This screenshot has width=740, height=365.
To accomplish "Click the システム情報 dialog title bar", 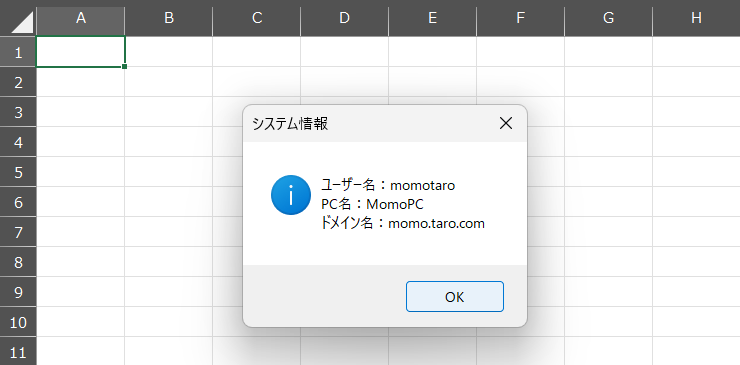I will [x=368, y=124].
